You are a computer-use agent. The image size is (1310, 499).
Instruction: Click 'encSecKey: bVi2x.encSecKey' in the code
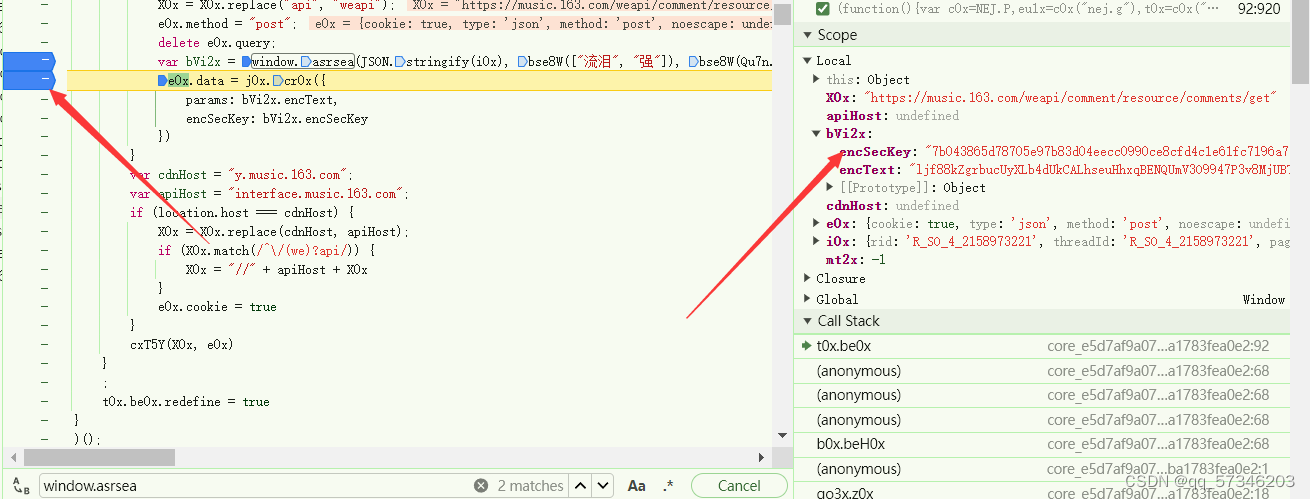coord(277,118)
